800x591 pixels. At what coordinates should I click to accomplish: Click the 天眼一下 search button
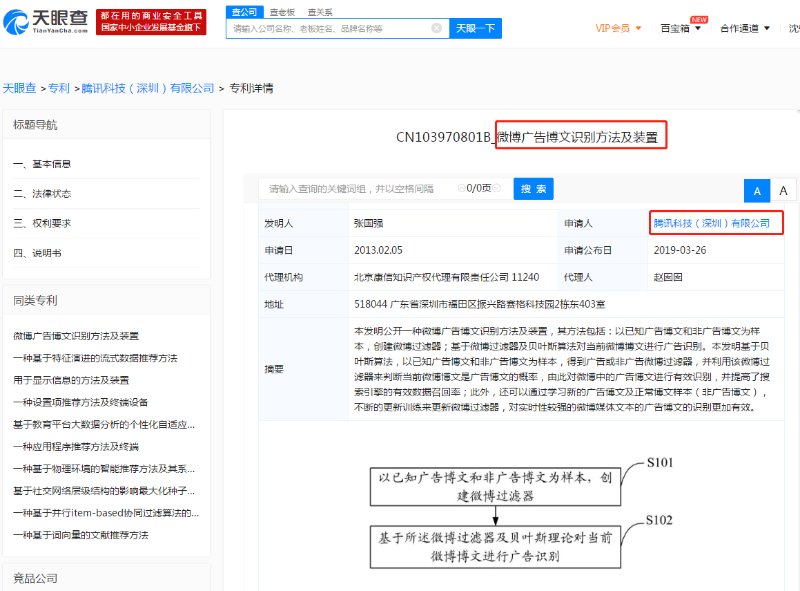475,28
